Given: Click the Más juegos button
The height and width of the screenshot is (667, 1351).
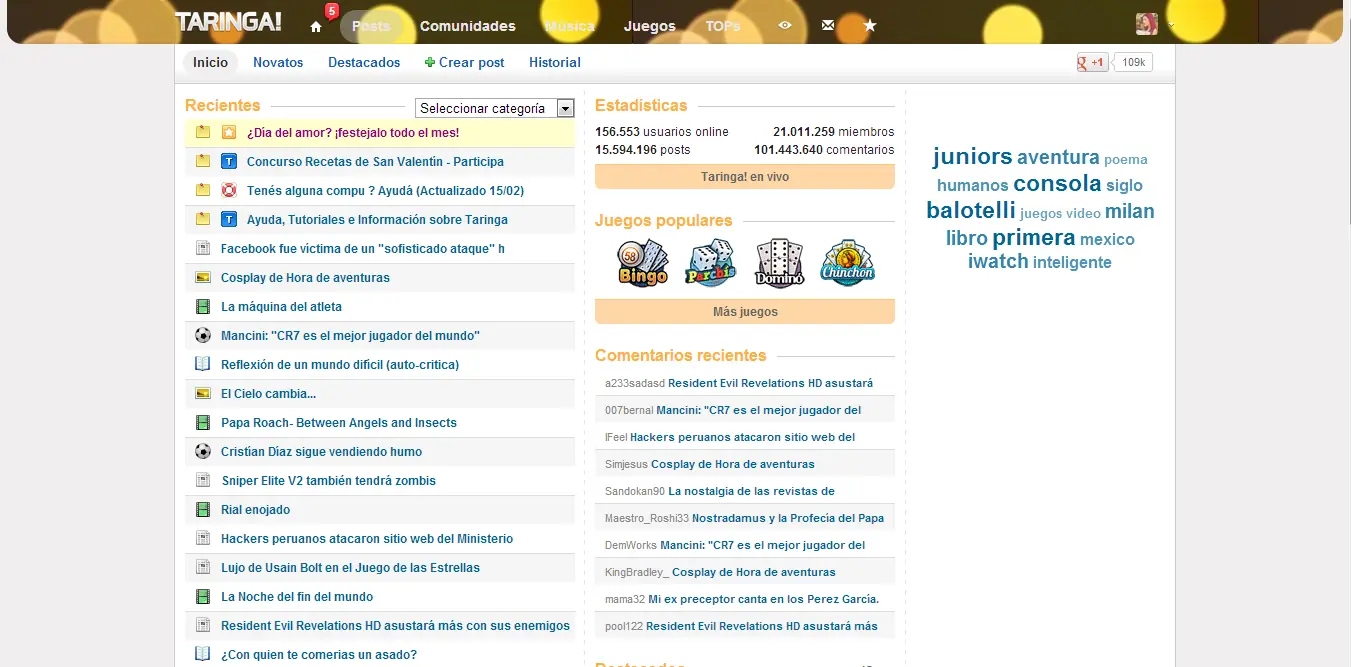Looking at the screenshot, I should click(x=745, y=312).
